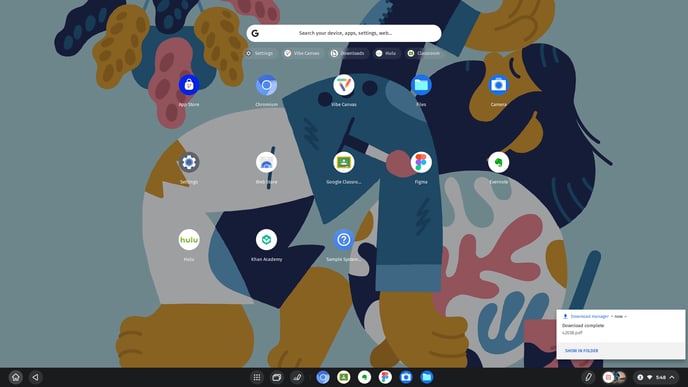The height and width of the screenshot is (387, 688).
Task: Click the Home button on the shelf
Action: [16, 377]
